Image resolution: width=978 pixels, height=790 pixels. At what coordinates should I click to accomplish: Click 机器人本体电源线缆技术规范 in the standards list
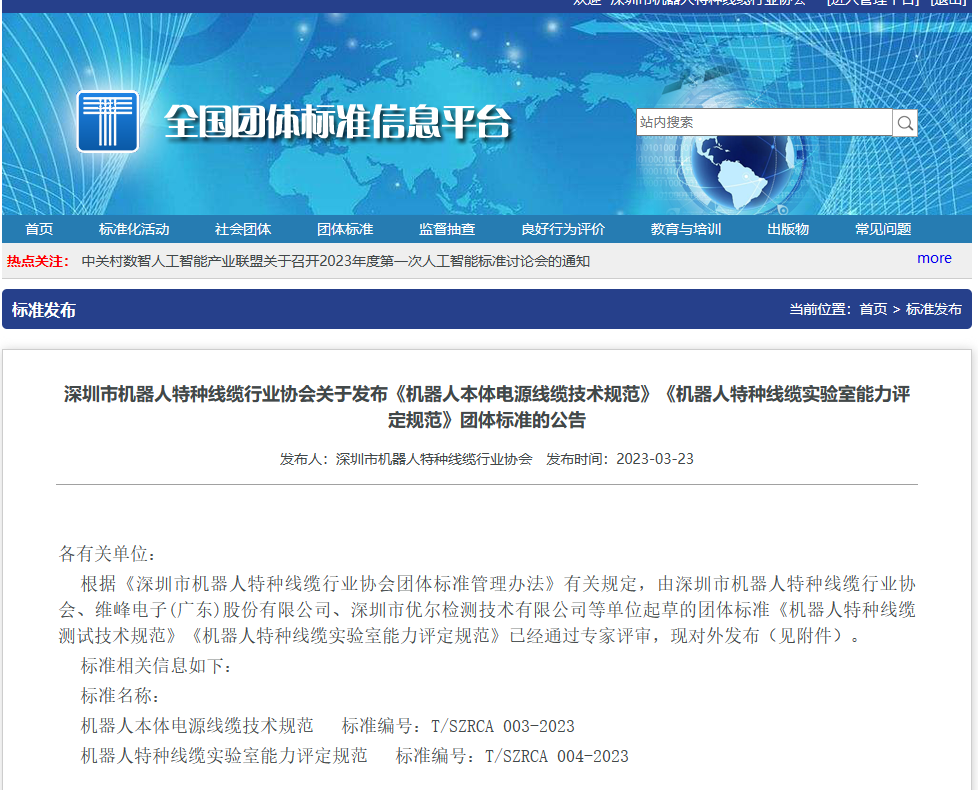[197, 726]
